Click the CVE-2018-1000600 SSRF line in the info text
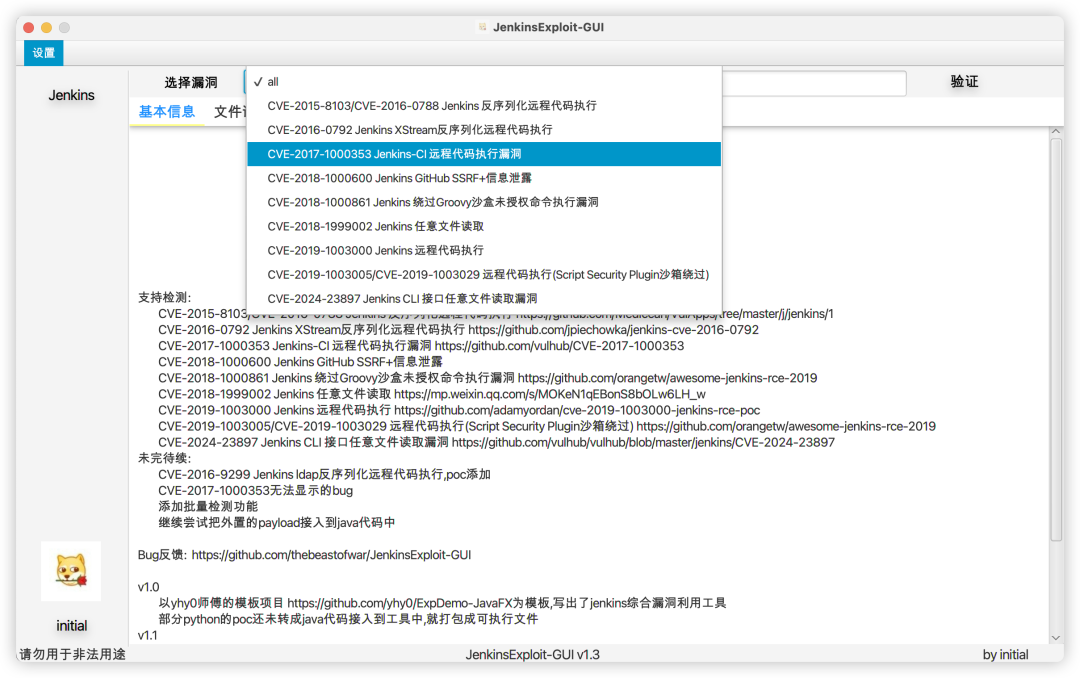Viewport: 1080px width, 678px height. 300,362
